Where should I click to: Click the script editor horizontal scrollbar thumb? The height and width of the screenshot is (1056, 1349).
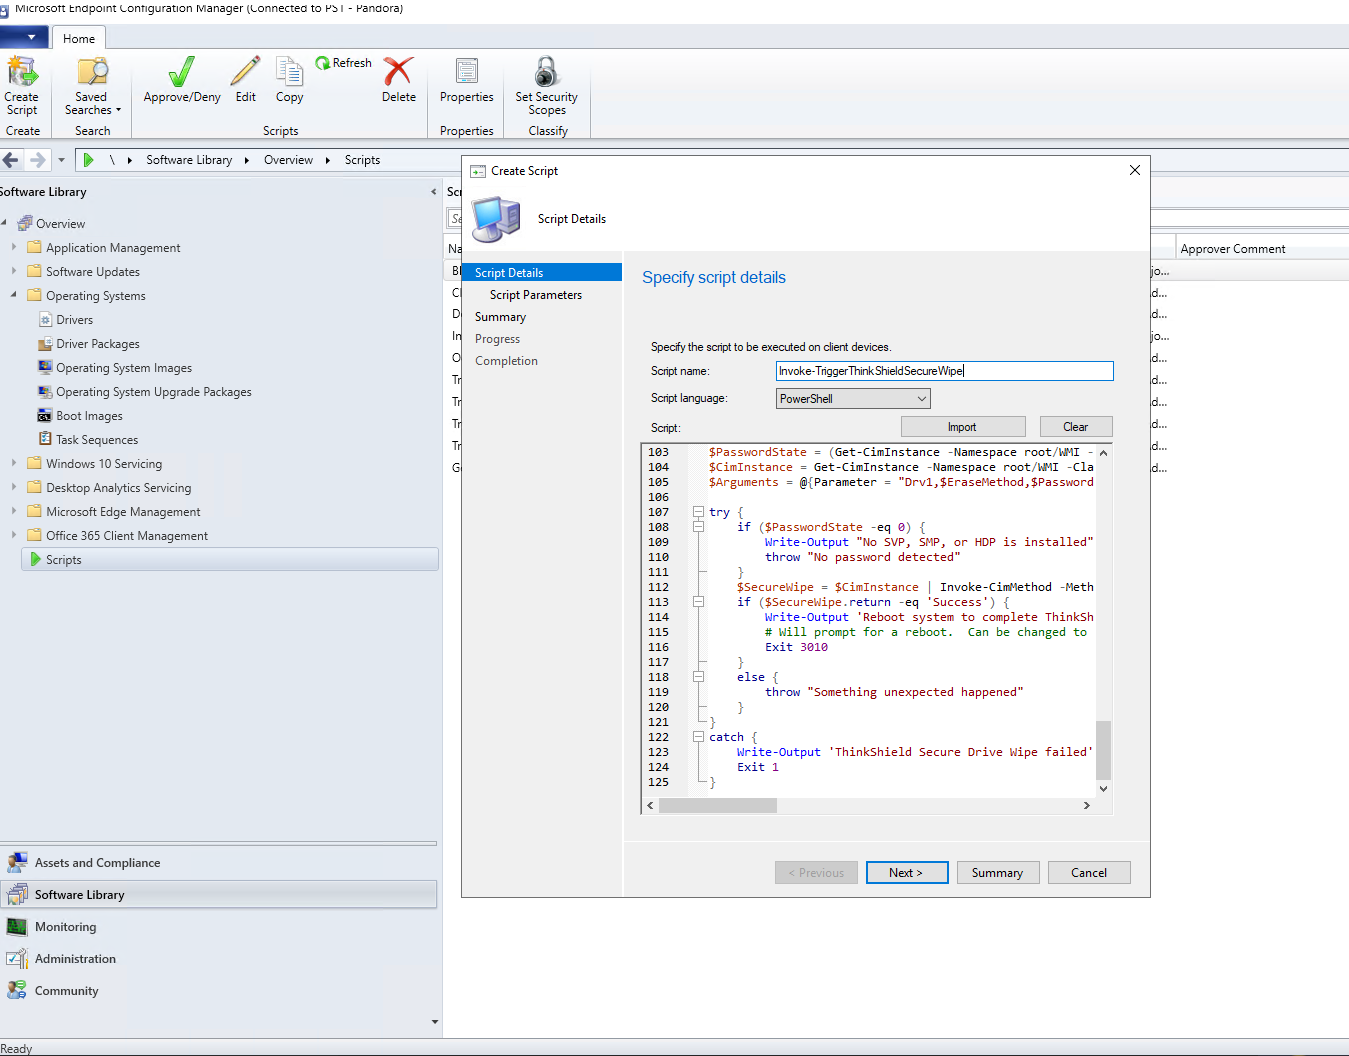pos(718,805)
